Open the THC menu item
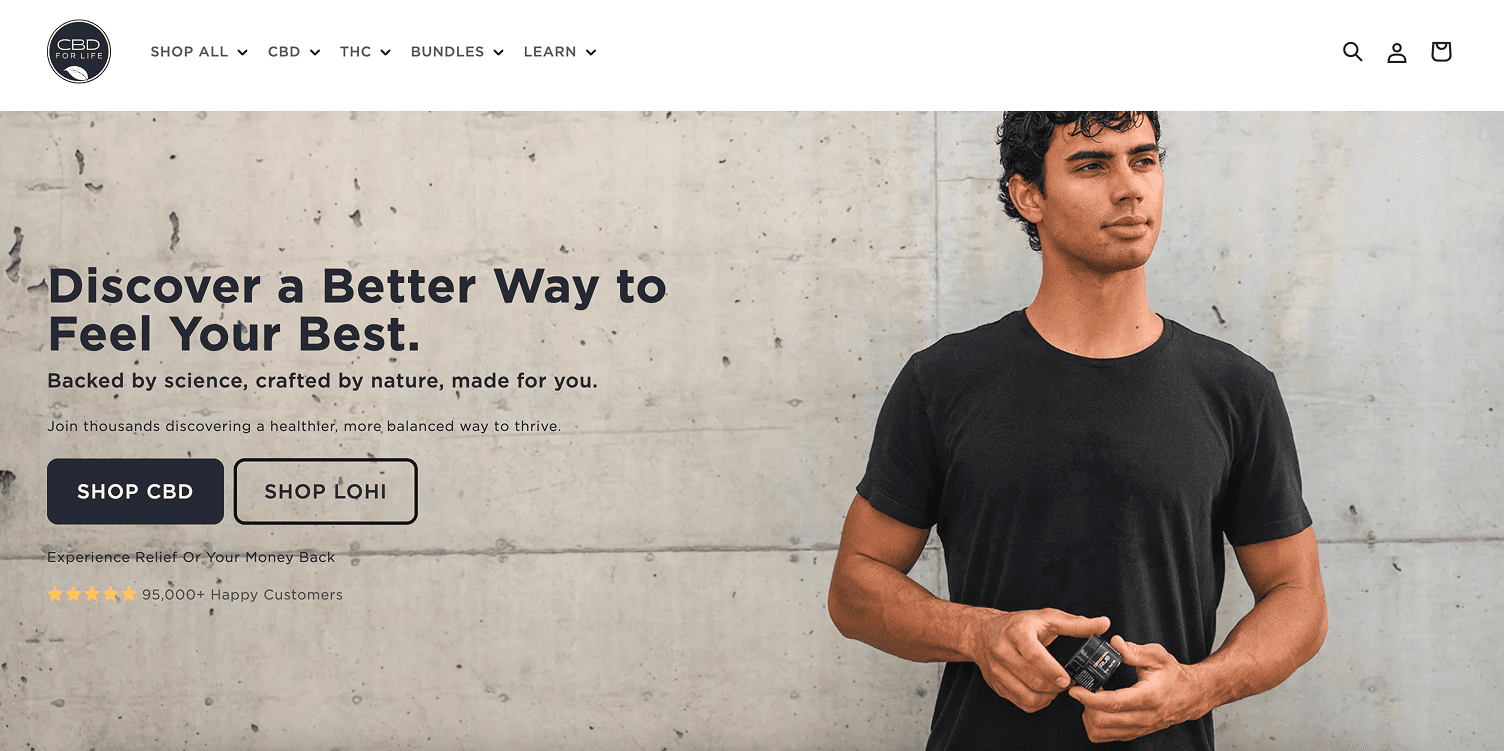 [x=365, y=52]
